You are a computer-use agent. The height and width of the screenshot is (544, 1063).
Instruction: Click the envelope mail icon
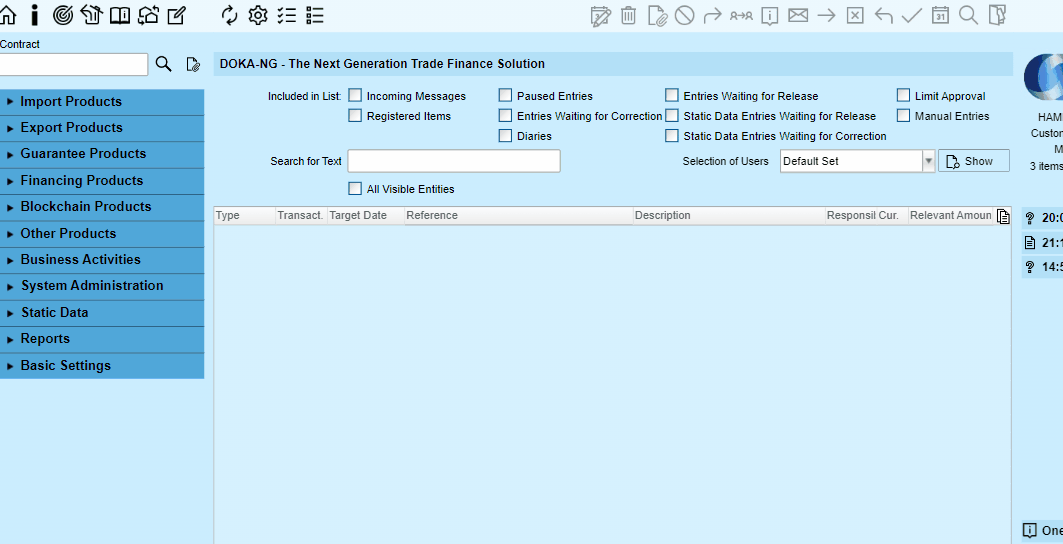798,15
